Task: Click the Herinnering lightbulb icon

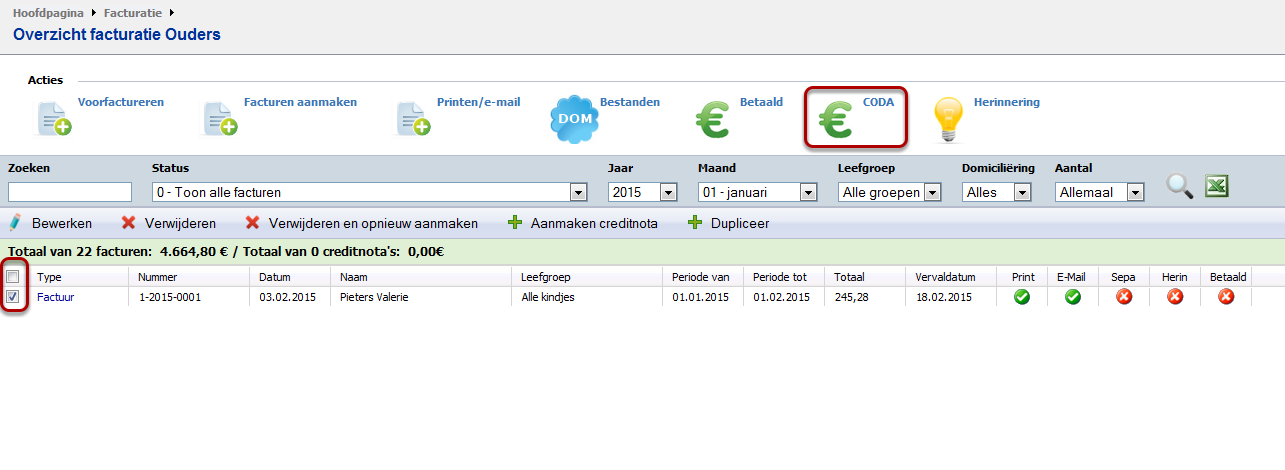Action: pos(948,120)
